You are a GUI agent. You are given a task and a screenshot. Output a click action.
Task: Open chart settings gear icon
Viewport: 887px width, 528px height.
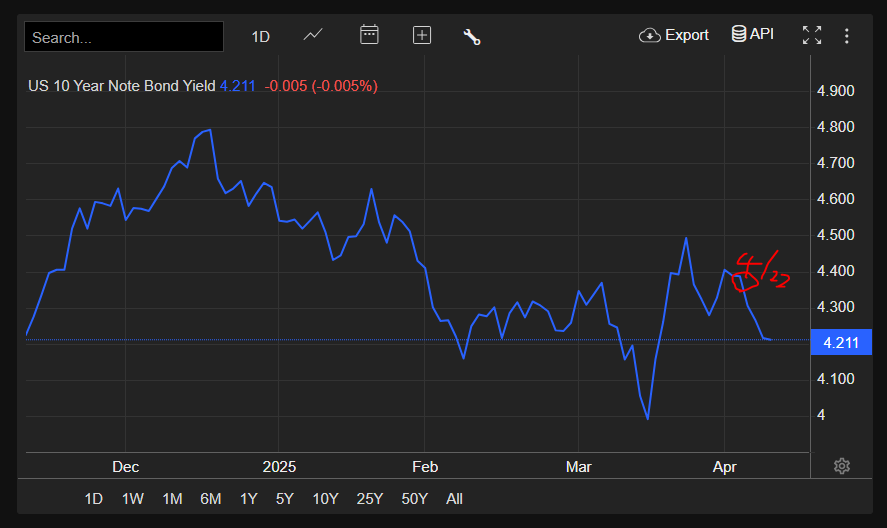(842, 466)
